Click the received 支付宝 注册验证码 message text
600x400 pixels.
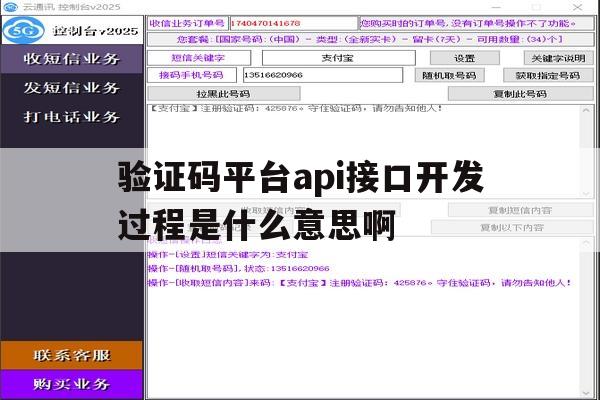296,109
